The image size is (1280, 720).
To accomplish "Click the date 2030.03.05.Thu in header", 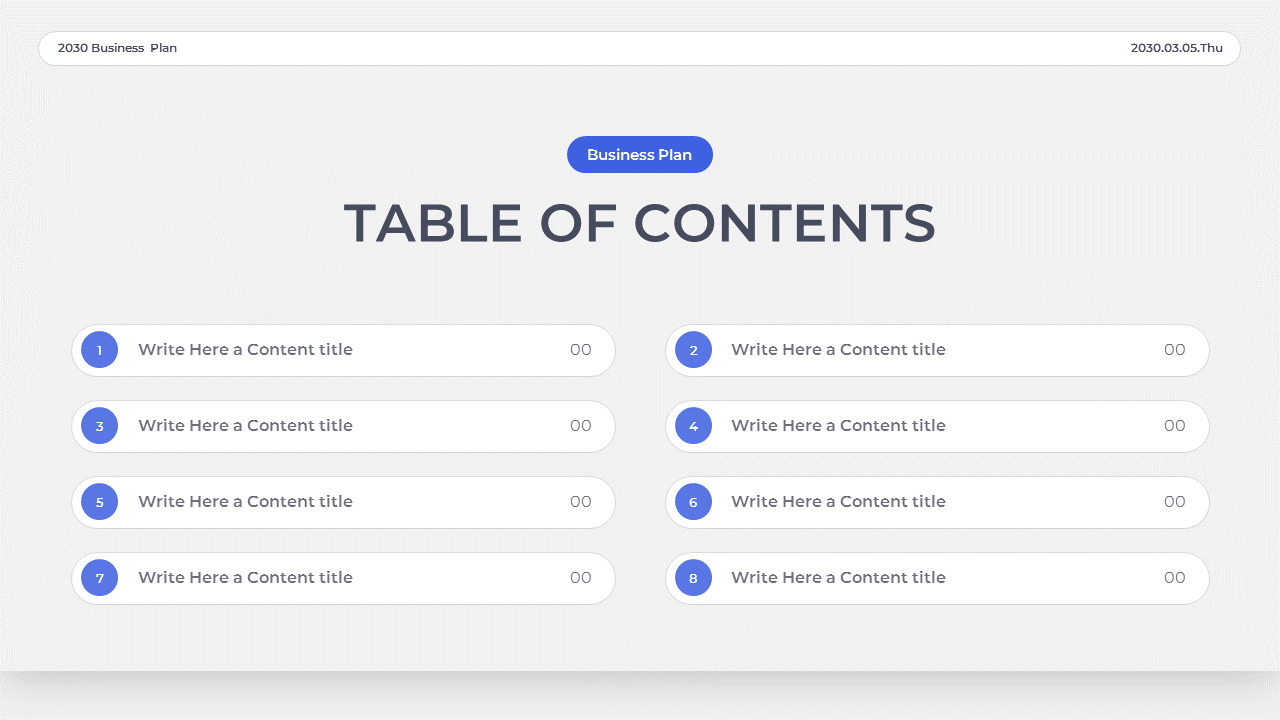I will [1176, 48].
